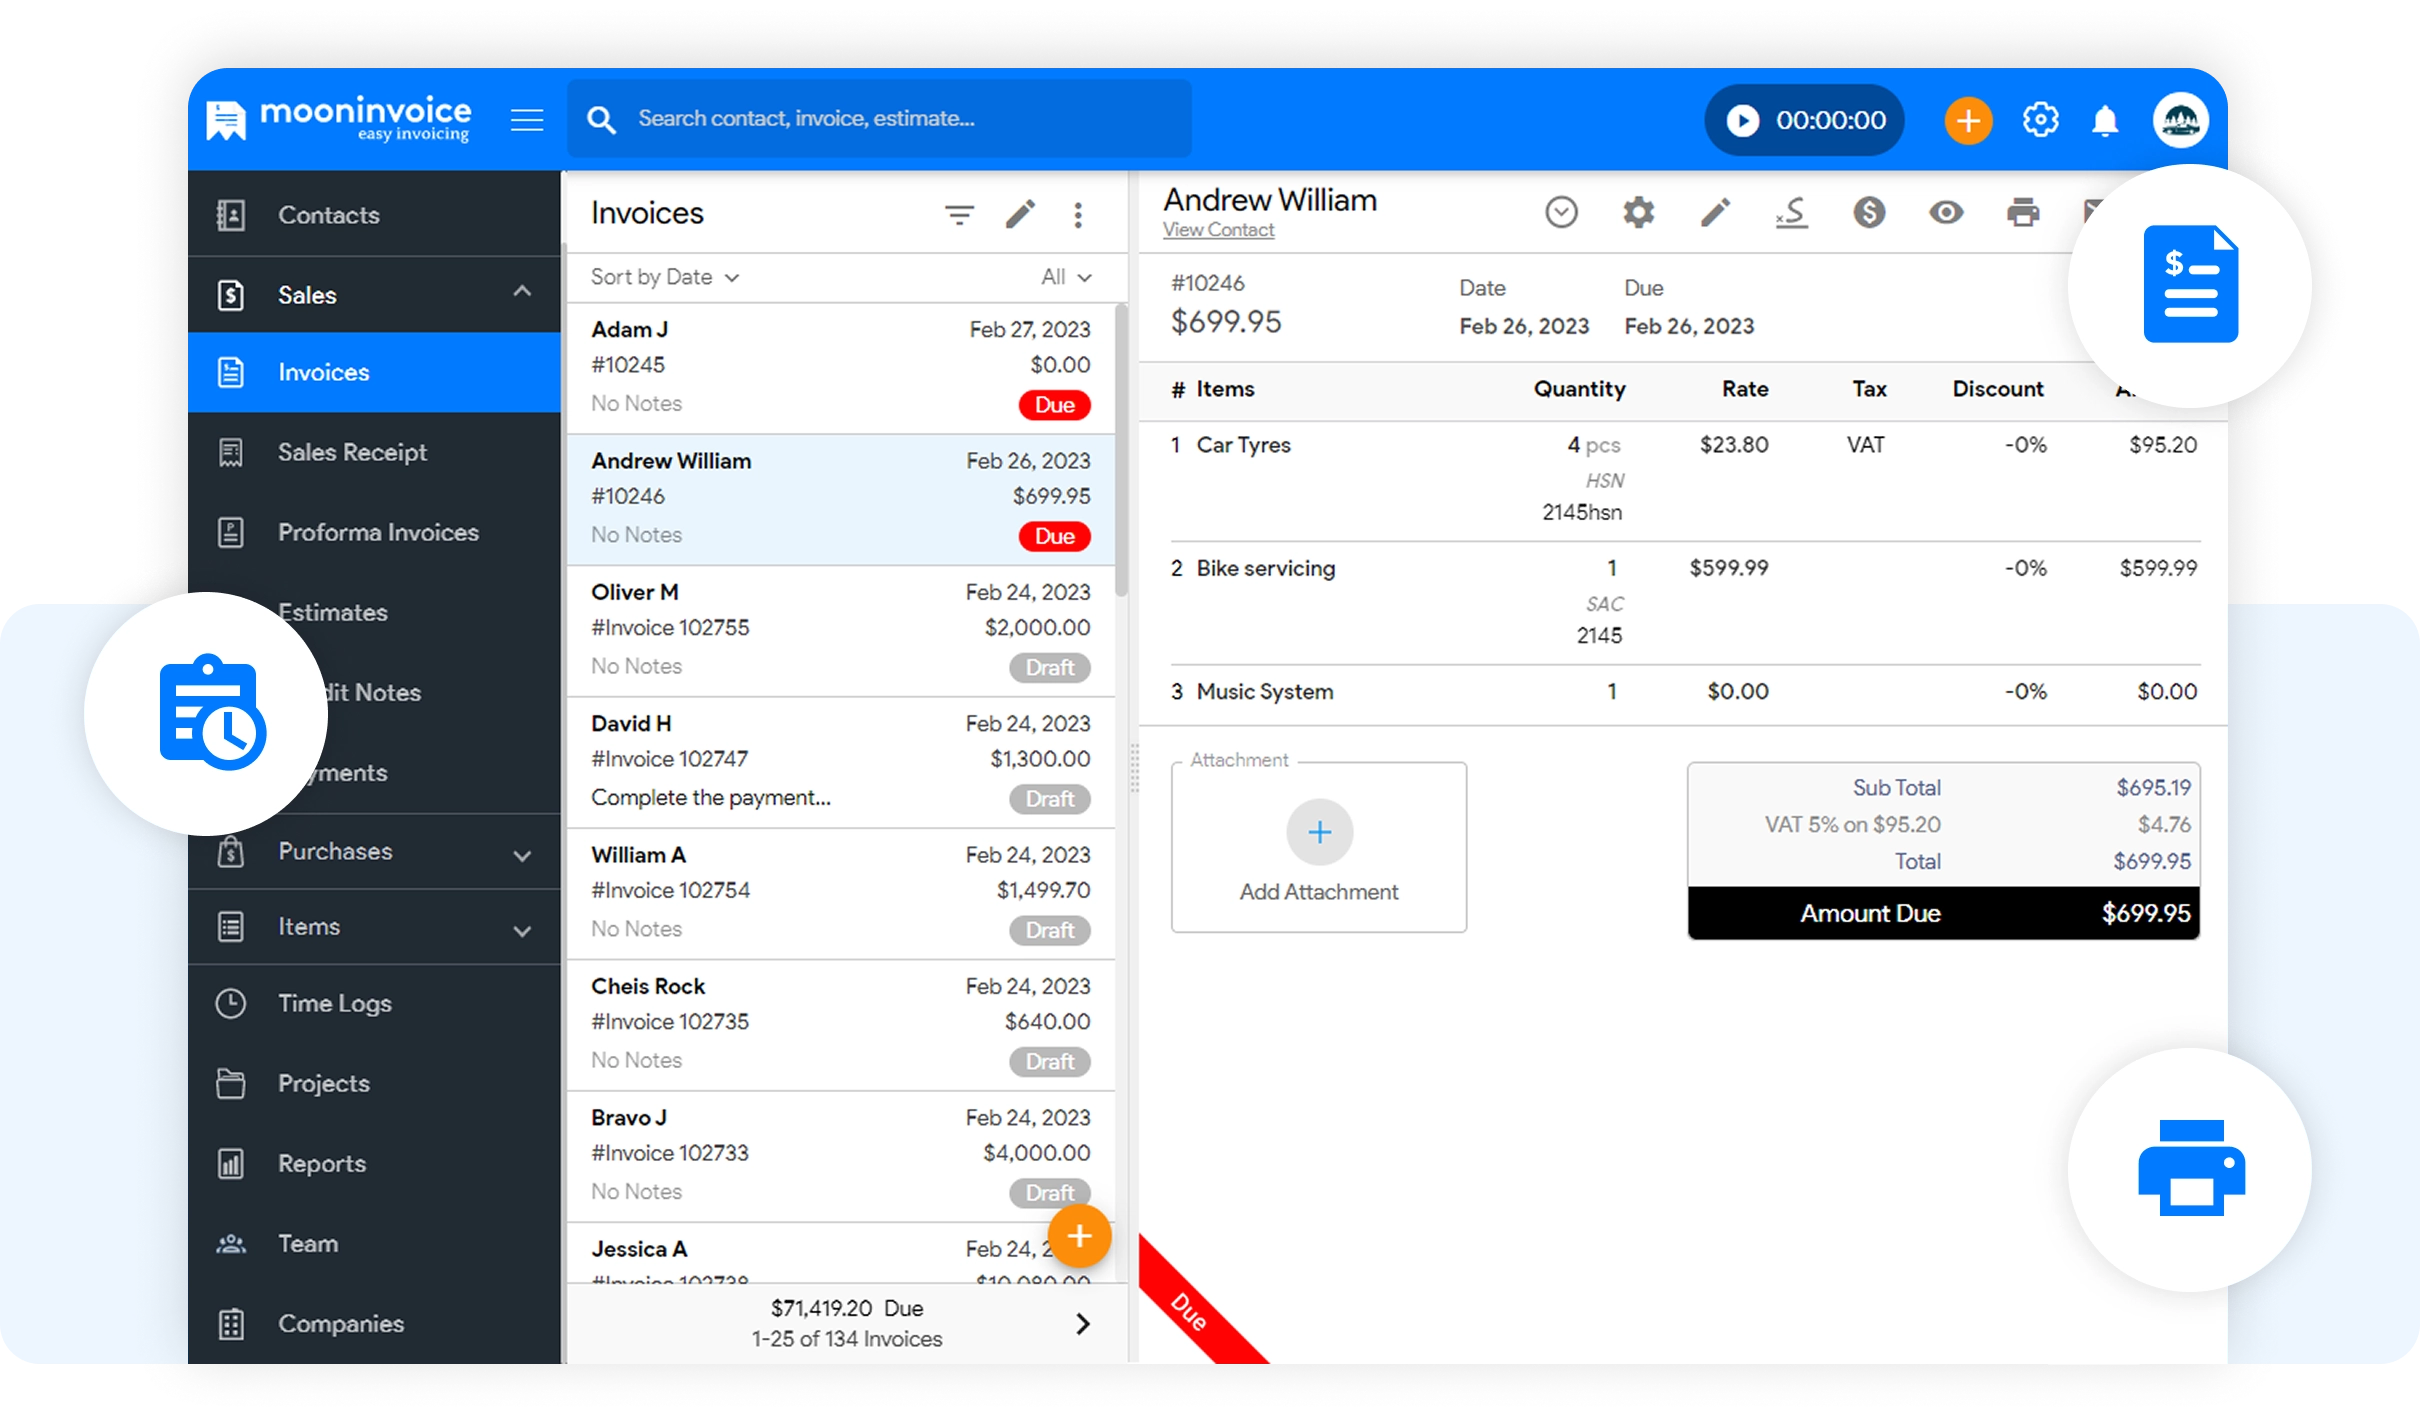Open notifications using the bell icon
Screen dimensions: 2420x1416
coord(2105,119)
